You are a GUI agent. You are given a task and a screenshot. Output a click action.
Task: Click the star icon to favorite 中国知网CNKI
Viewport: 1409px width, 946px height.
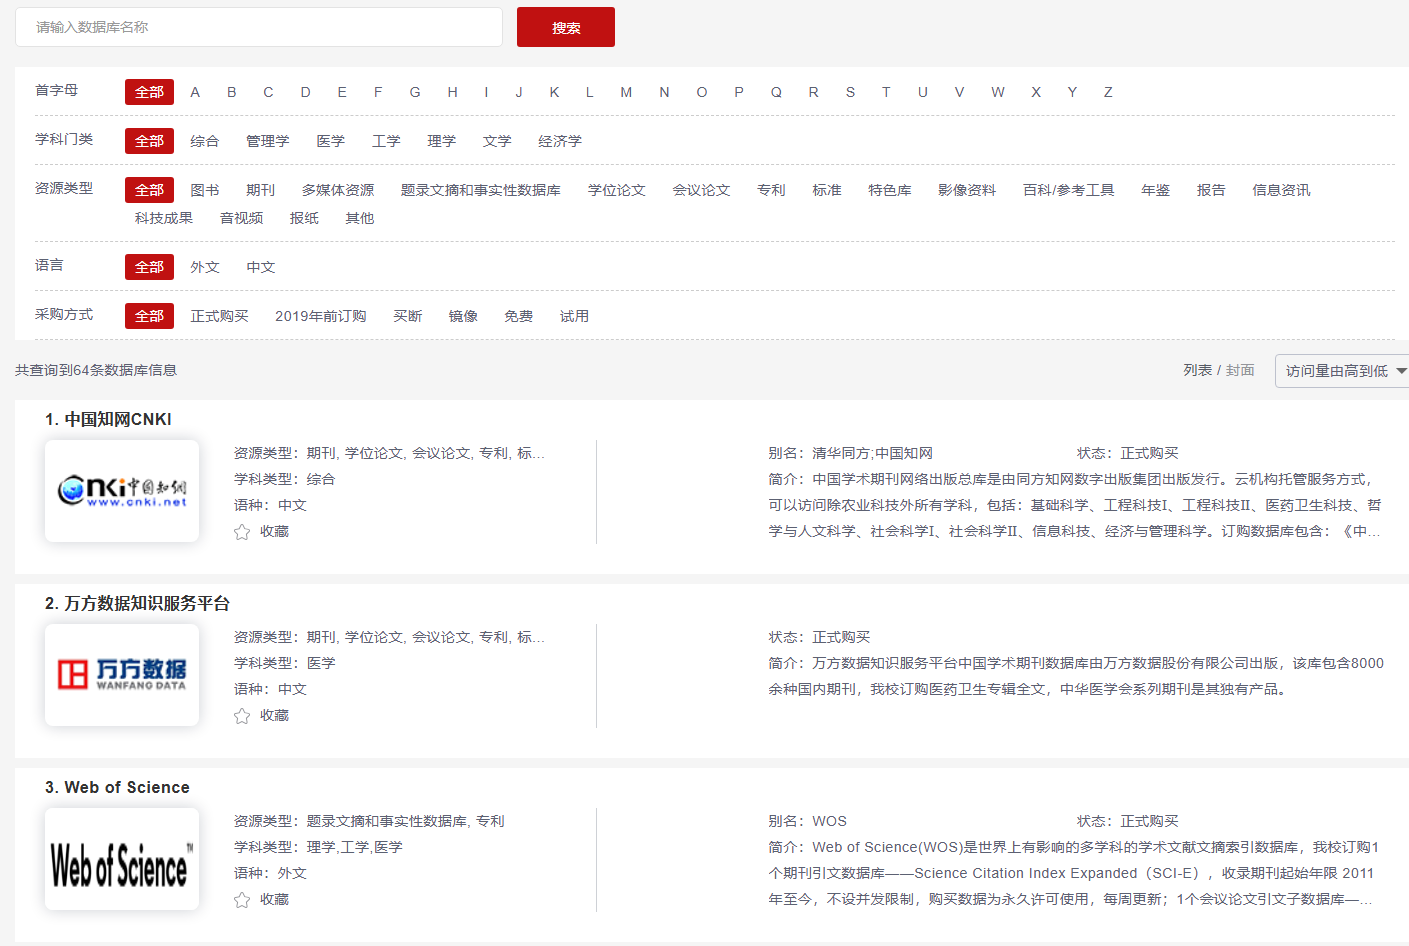click(242, 532)
